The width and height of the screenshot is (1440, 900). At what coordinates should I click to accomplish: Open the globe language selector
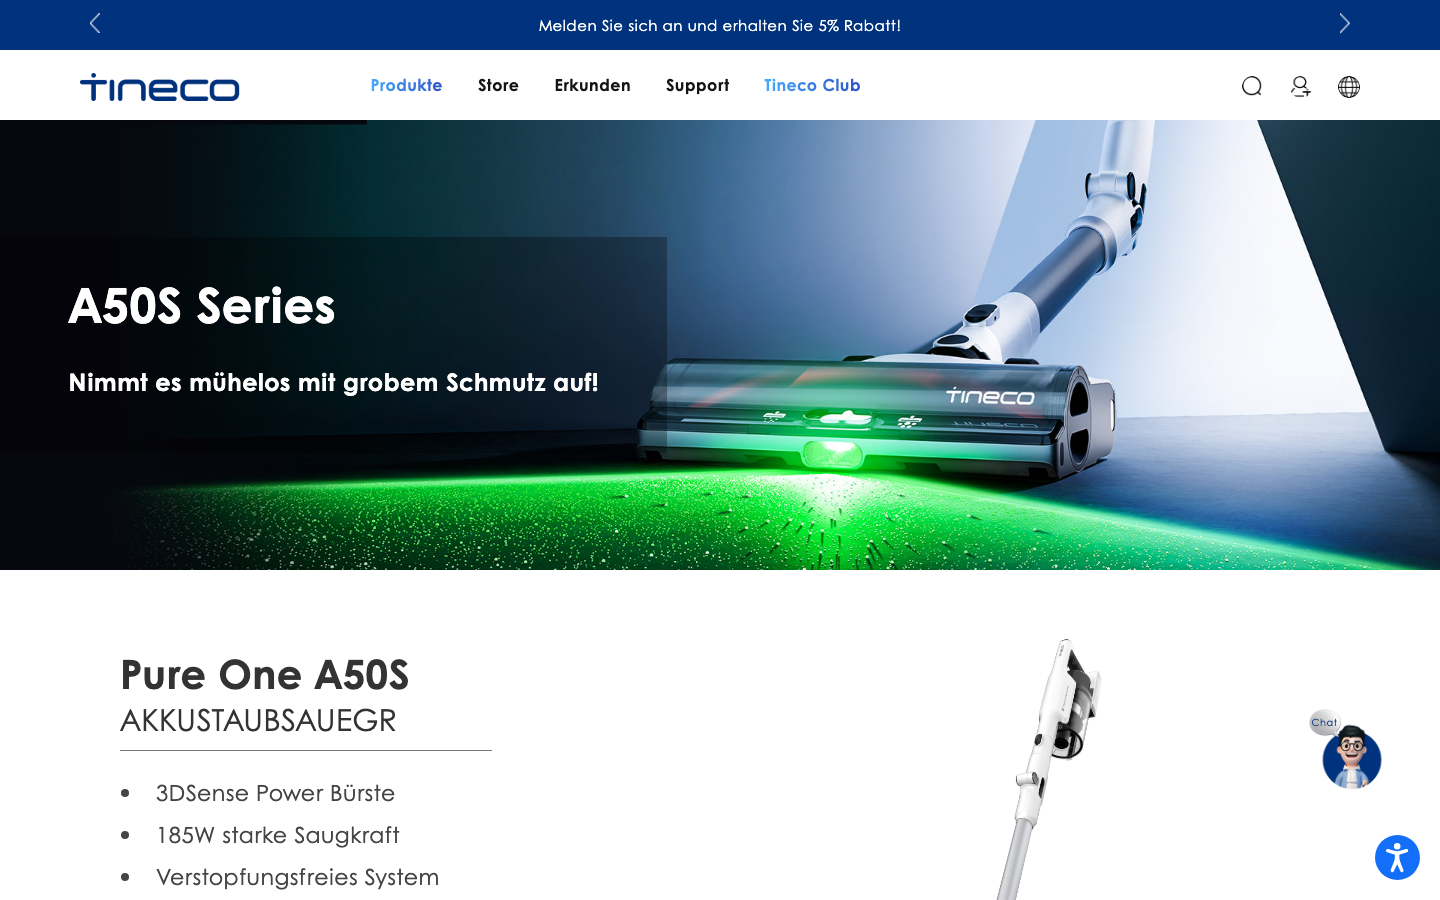click(1348, 86)
